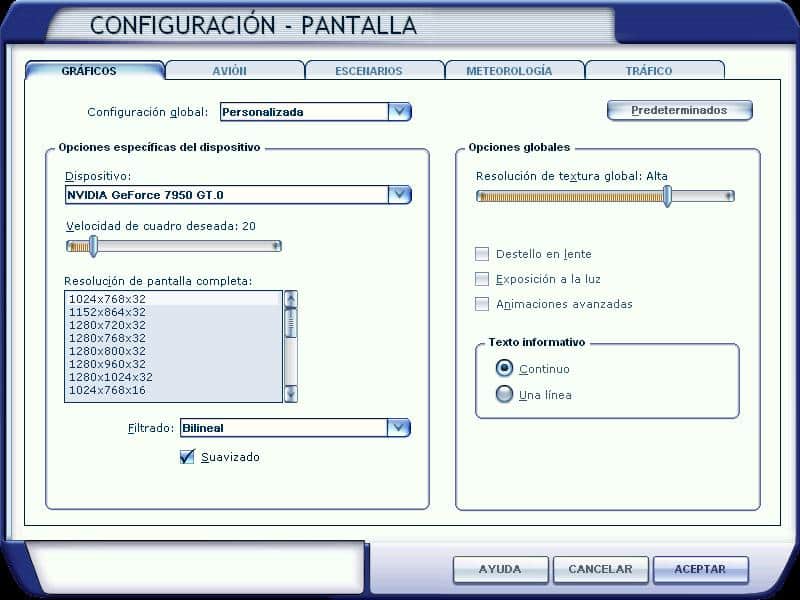Click the CANCELAR button
The height and width of the screenshot is (600, 800).
600,569
